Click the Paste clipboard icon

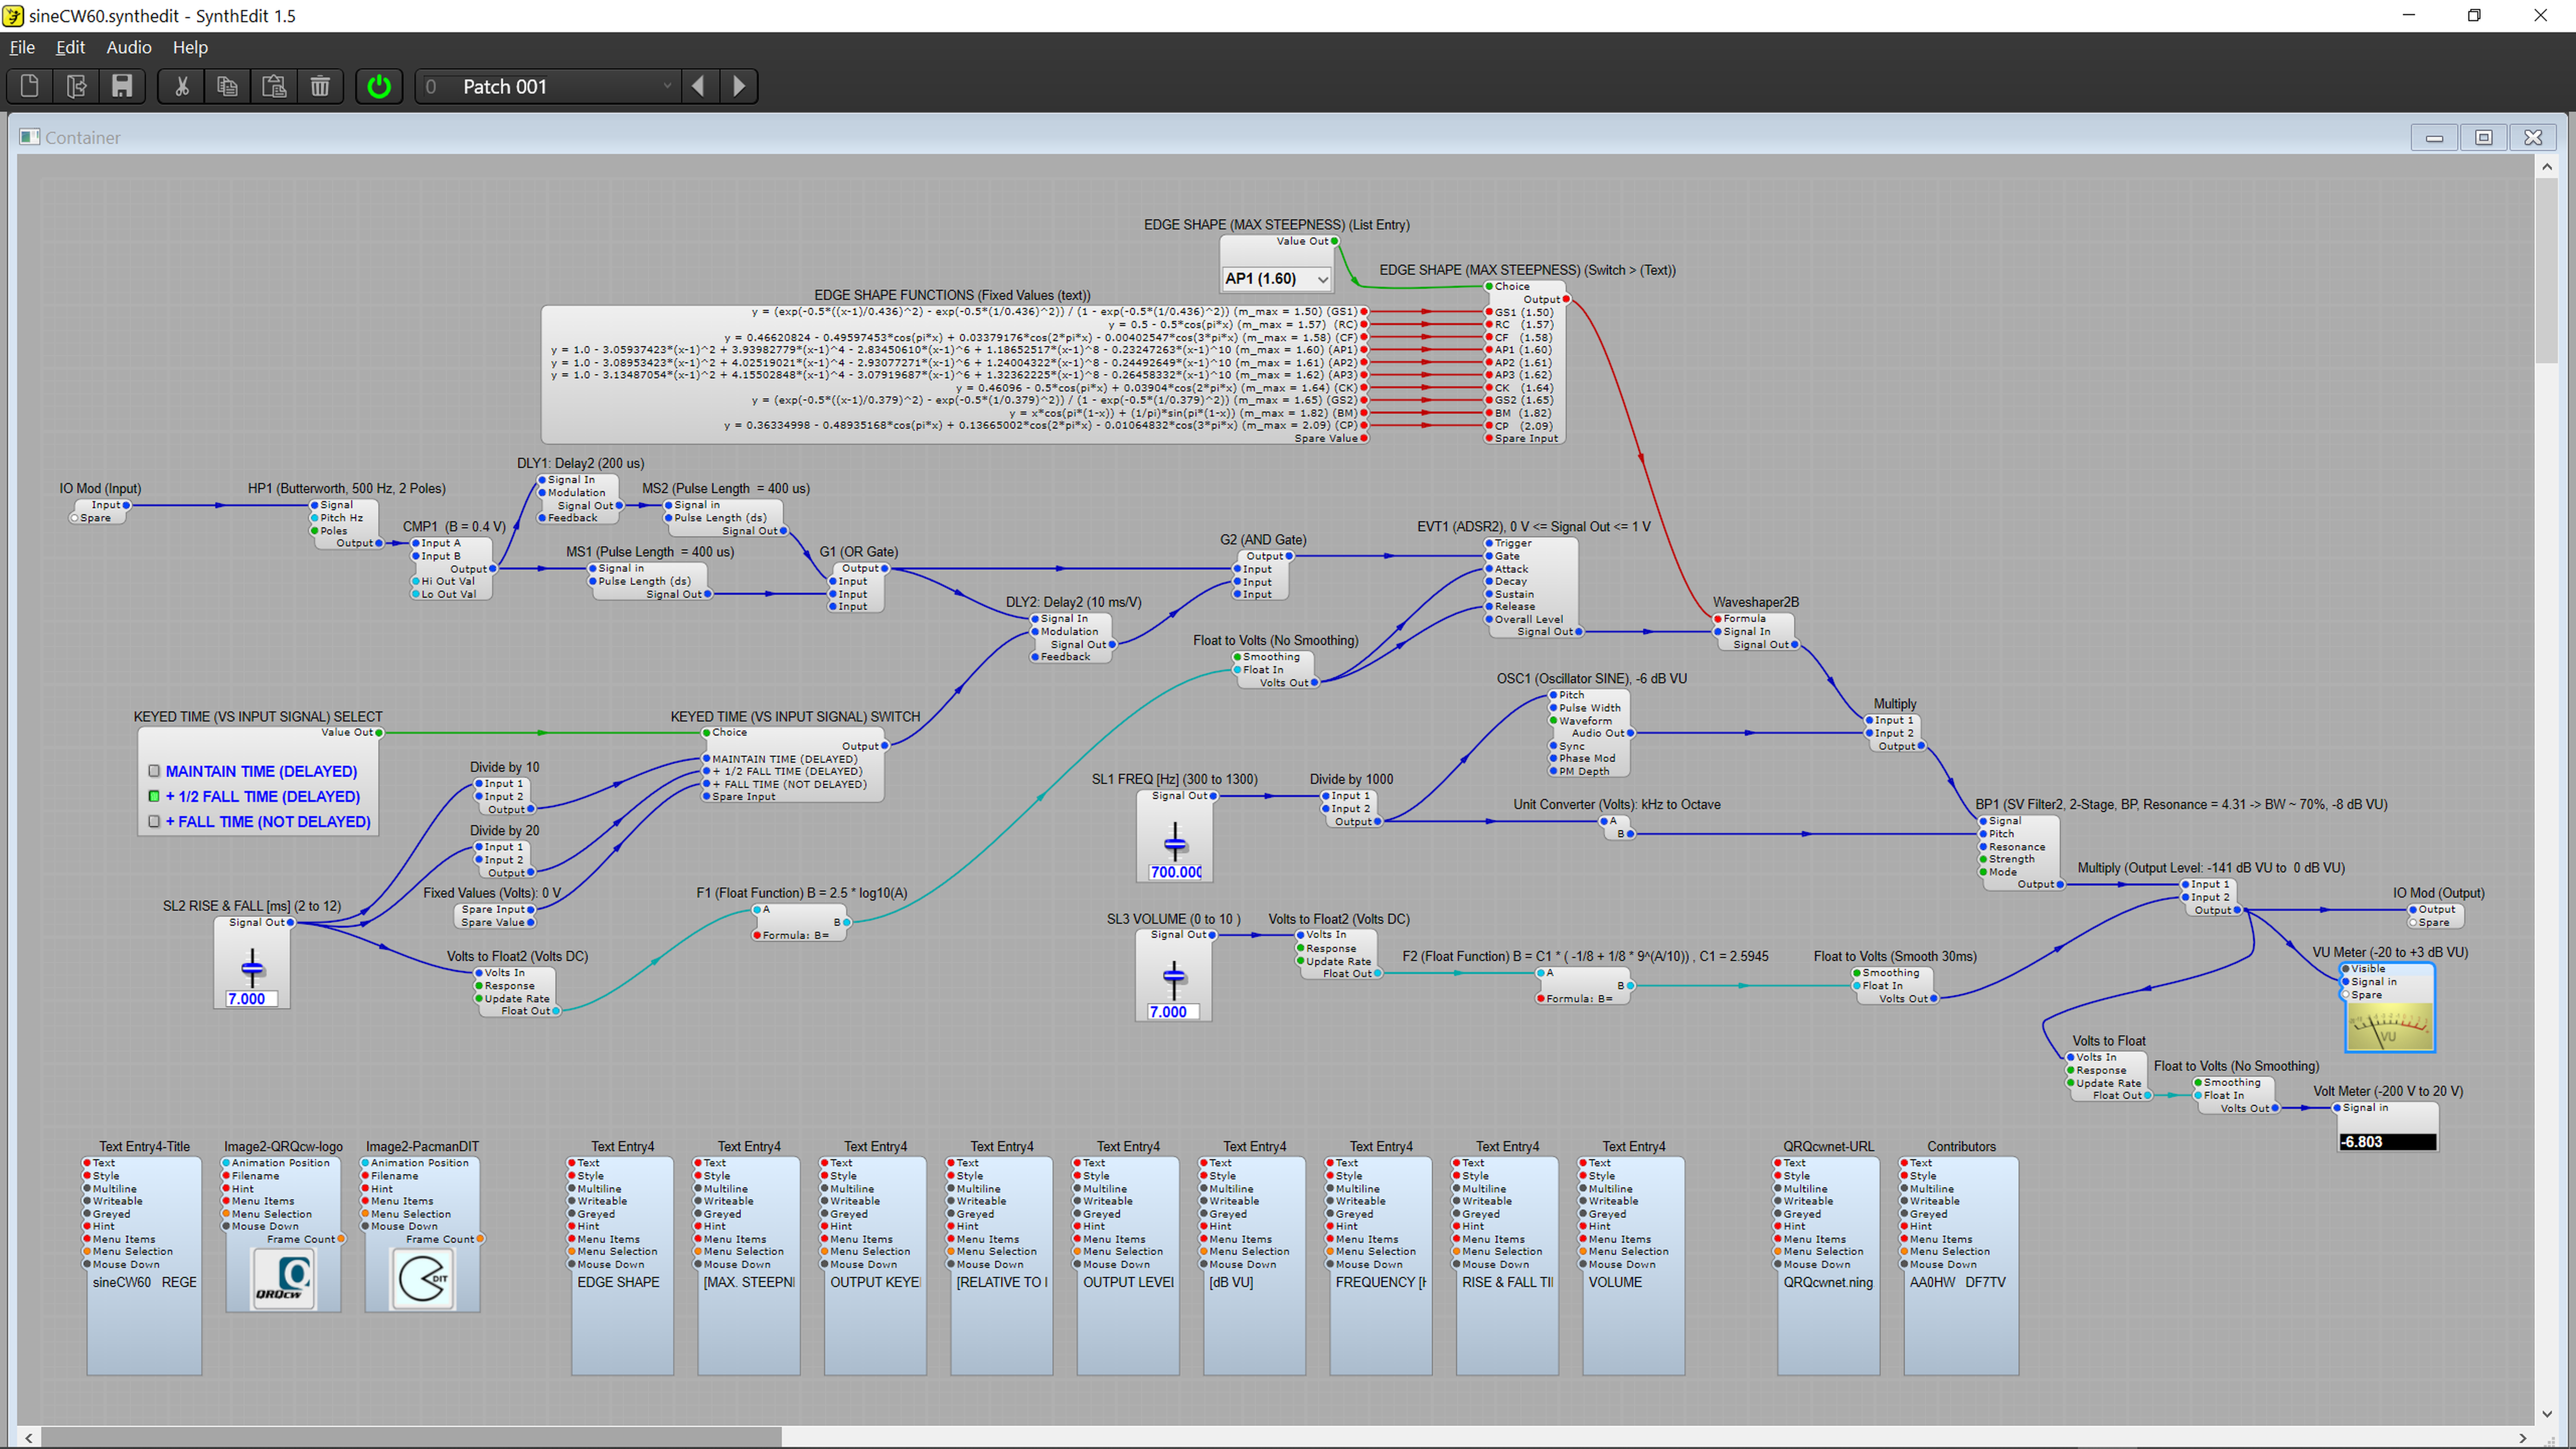(x=274, y=86)
